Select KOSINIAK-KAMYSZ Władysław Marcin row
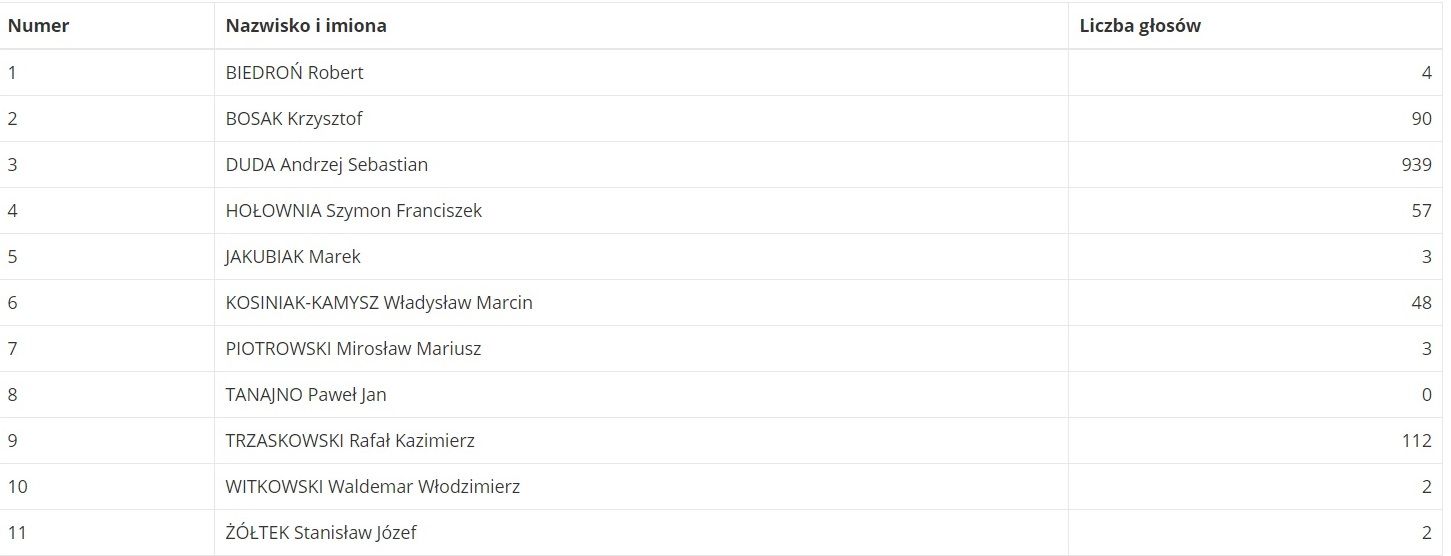 [x=379, y=302]
